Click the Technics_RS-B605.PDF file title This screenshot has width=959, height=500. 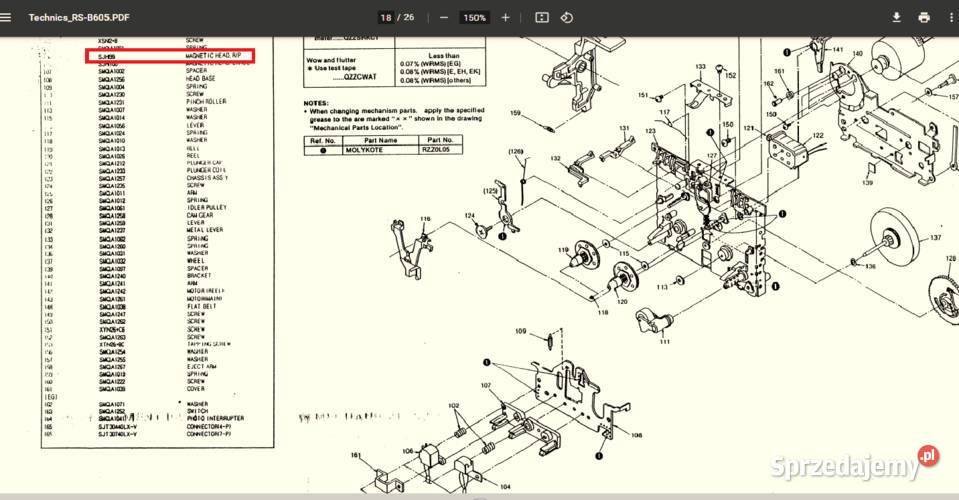[79, 17]
